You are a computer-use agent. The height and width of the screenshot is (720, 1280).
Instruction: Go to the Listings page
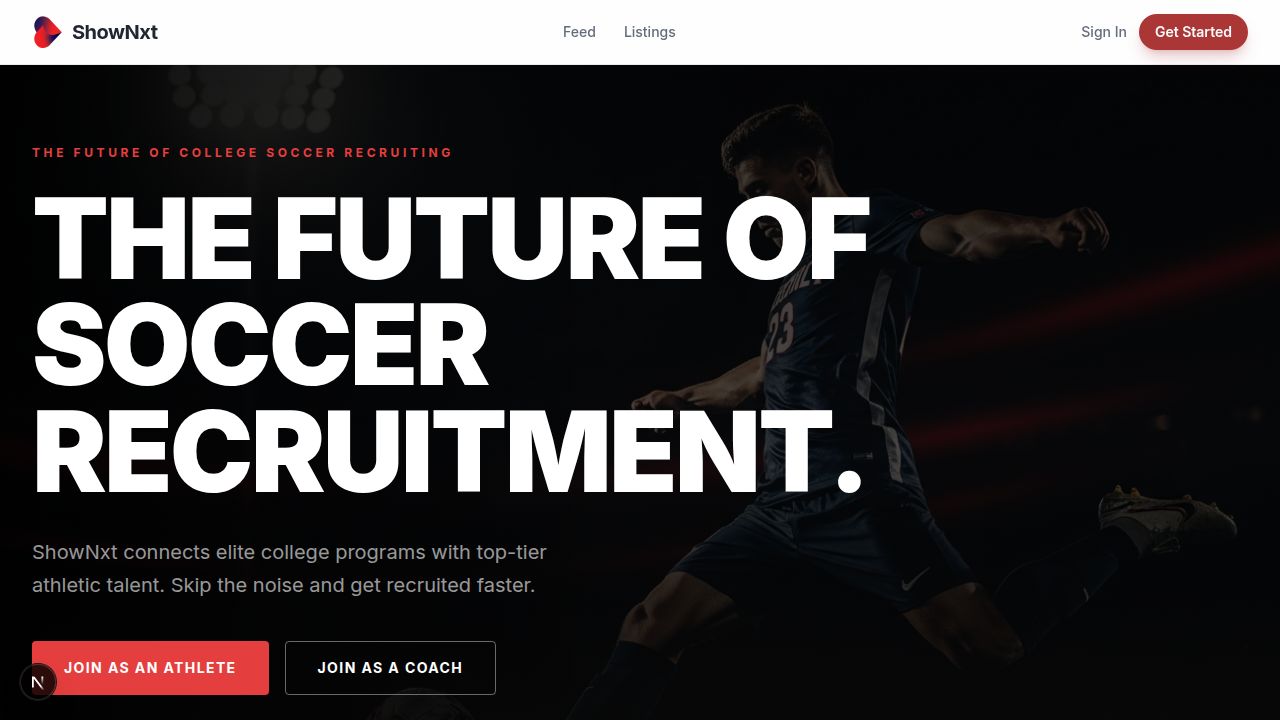(x=649, y=32)
